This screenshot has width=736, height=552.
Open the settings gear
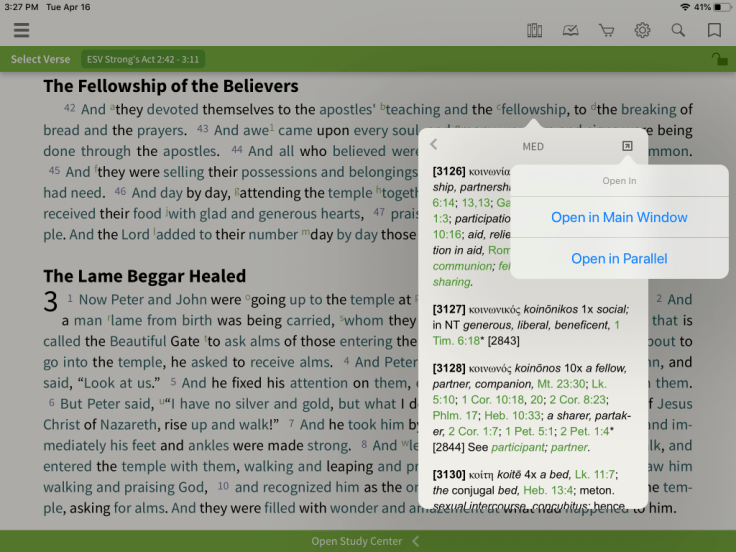tap(642, 30)
